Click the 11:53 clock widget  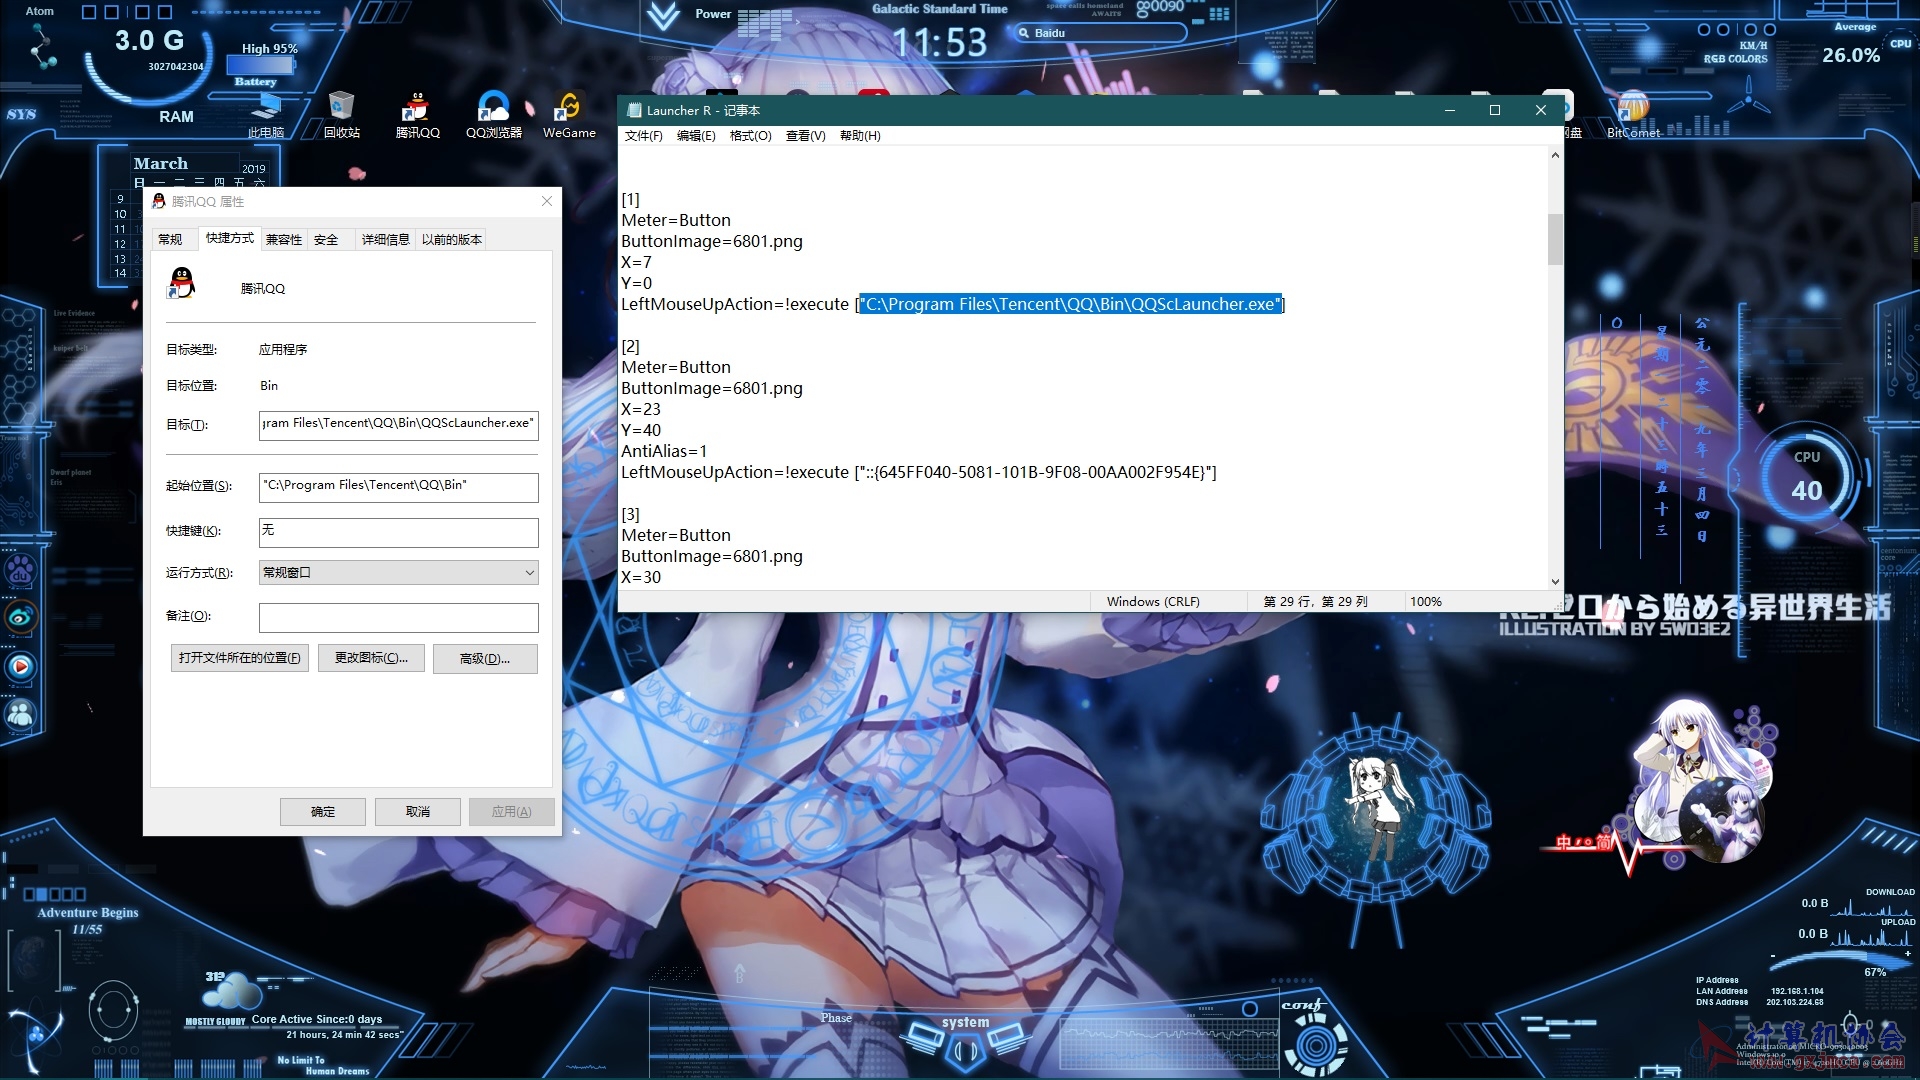939,43
